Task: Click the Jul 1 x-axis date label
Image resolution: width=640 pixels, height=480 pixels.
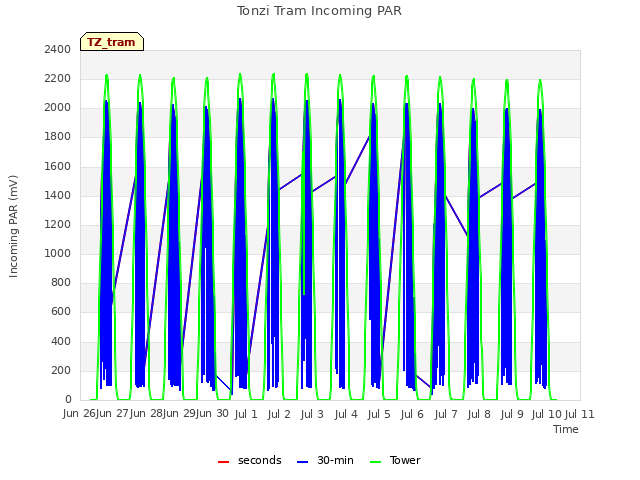Action: pyautogui.click(x=246, y=414)
